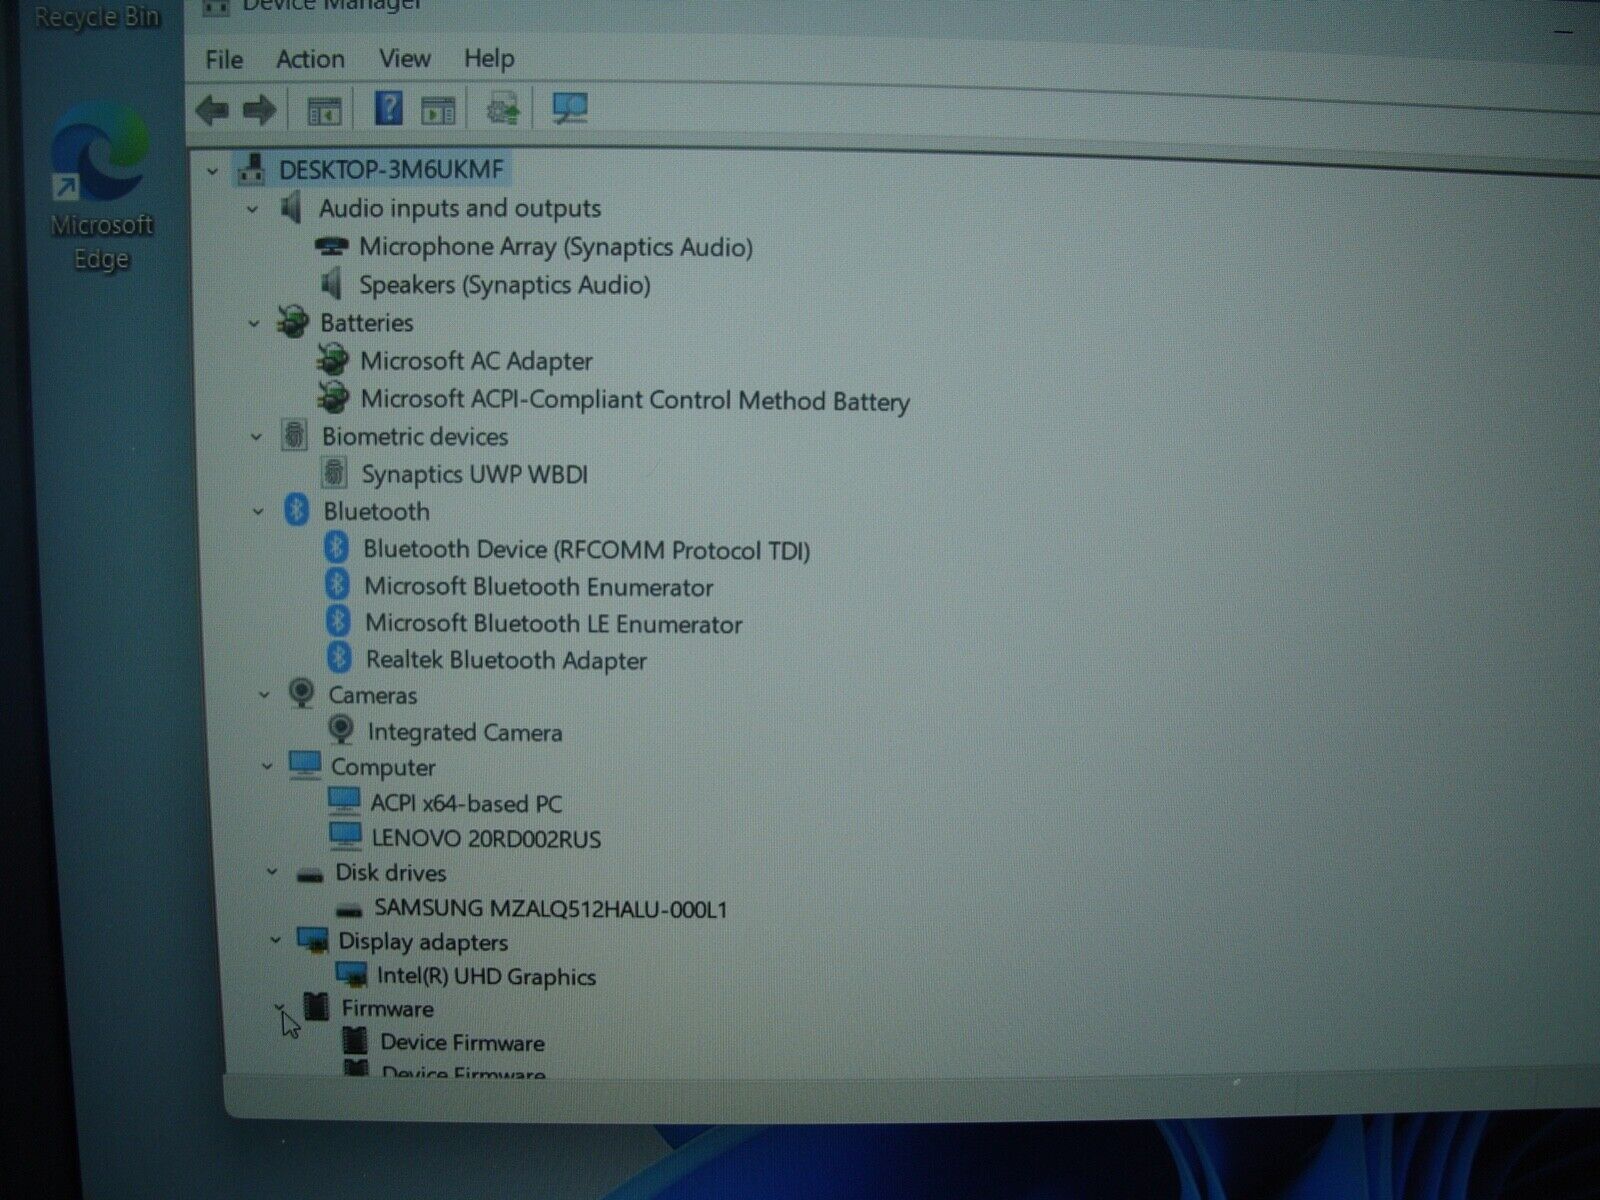Image resolution: width=1600 pixels, height=1200 pixels.
Task: Click icon beside Intel(R) UHD Graphics
Action: 352,974
